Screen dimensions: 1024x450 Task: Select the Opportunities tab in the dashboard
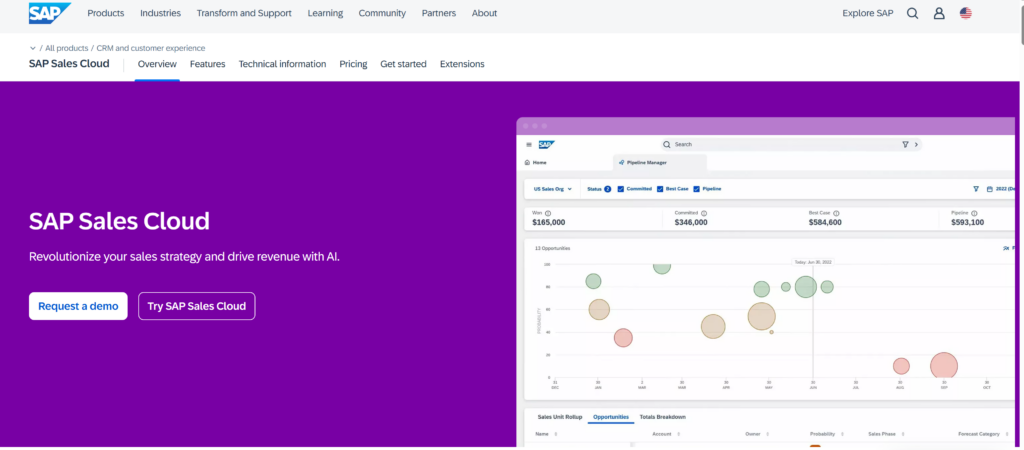[611, 417]
